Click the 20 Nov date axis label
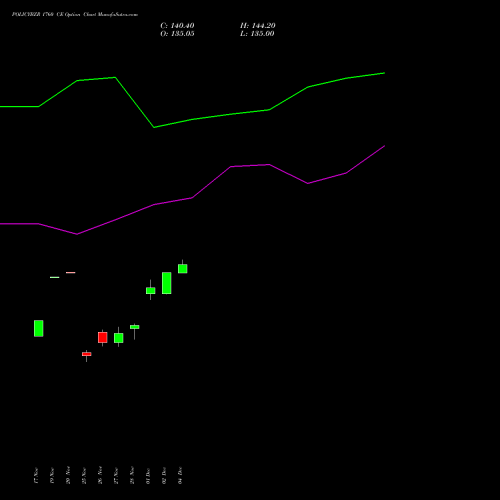 click(x=68, y=475)
